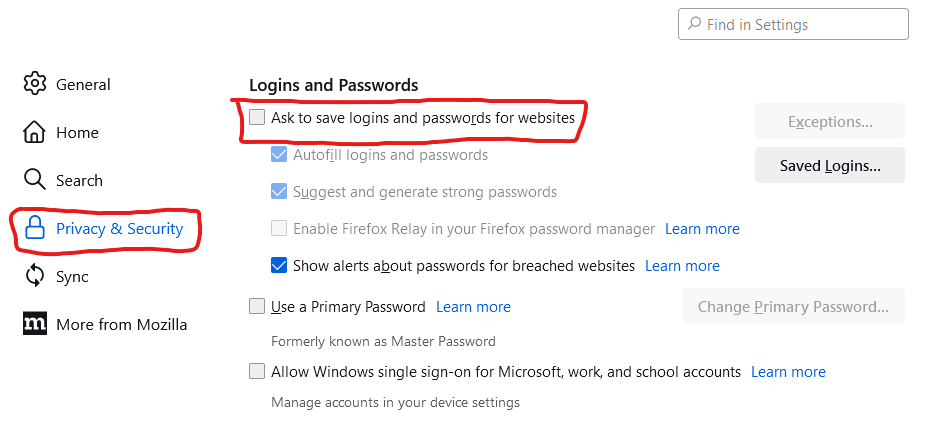The image size is (944, 423).
Task: Click the Sync arrows icon
Action: tap(34, 276)
